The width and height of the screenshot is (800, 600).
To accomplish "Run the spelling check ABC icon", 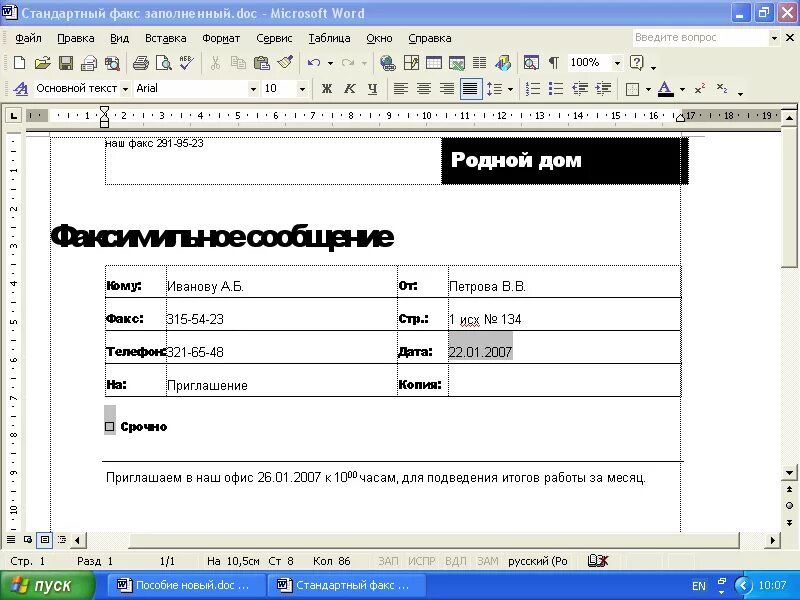I will [186, 63].
